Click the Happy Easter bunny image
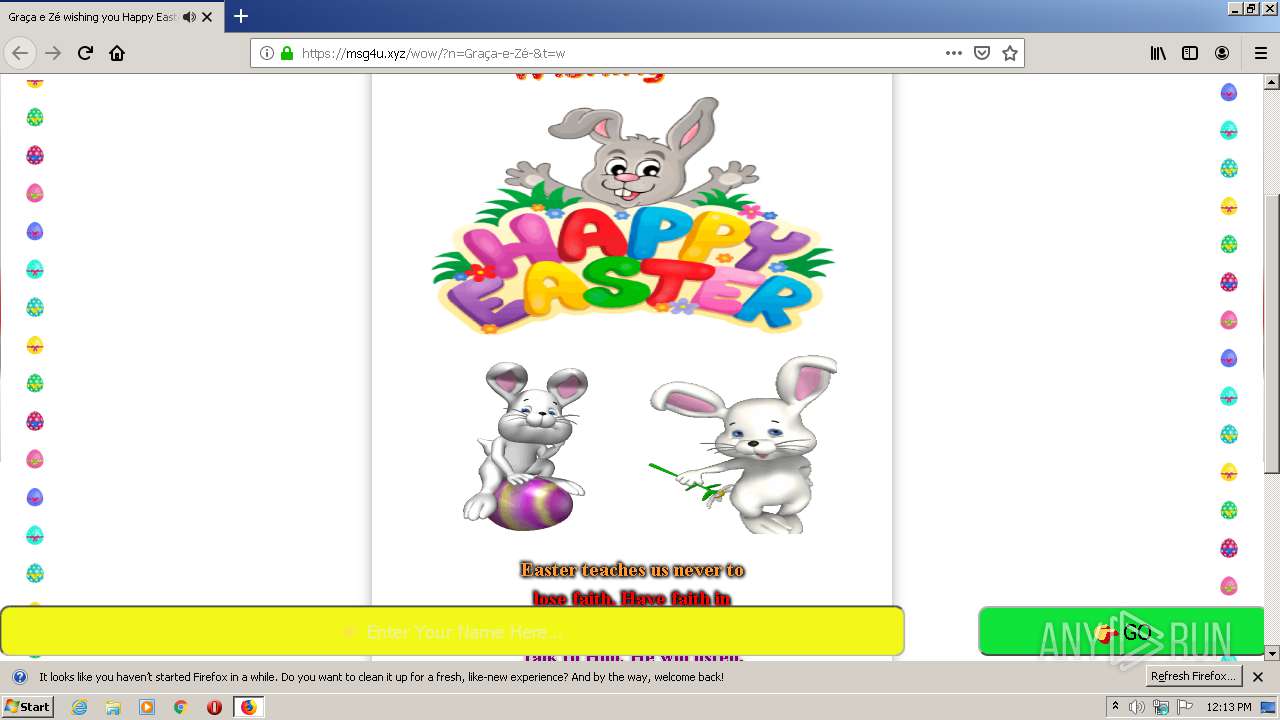This screenshot has width=1280, height=720. pyautogui.click(x=632, y=215)
